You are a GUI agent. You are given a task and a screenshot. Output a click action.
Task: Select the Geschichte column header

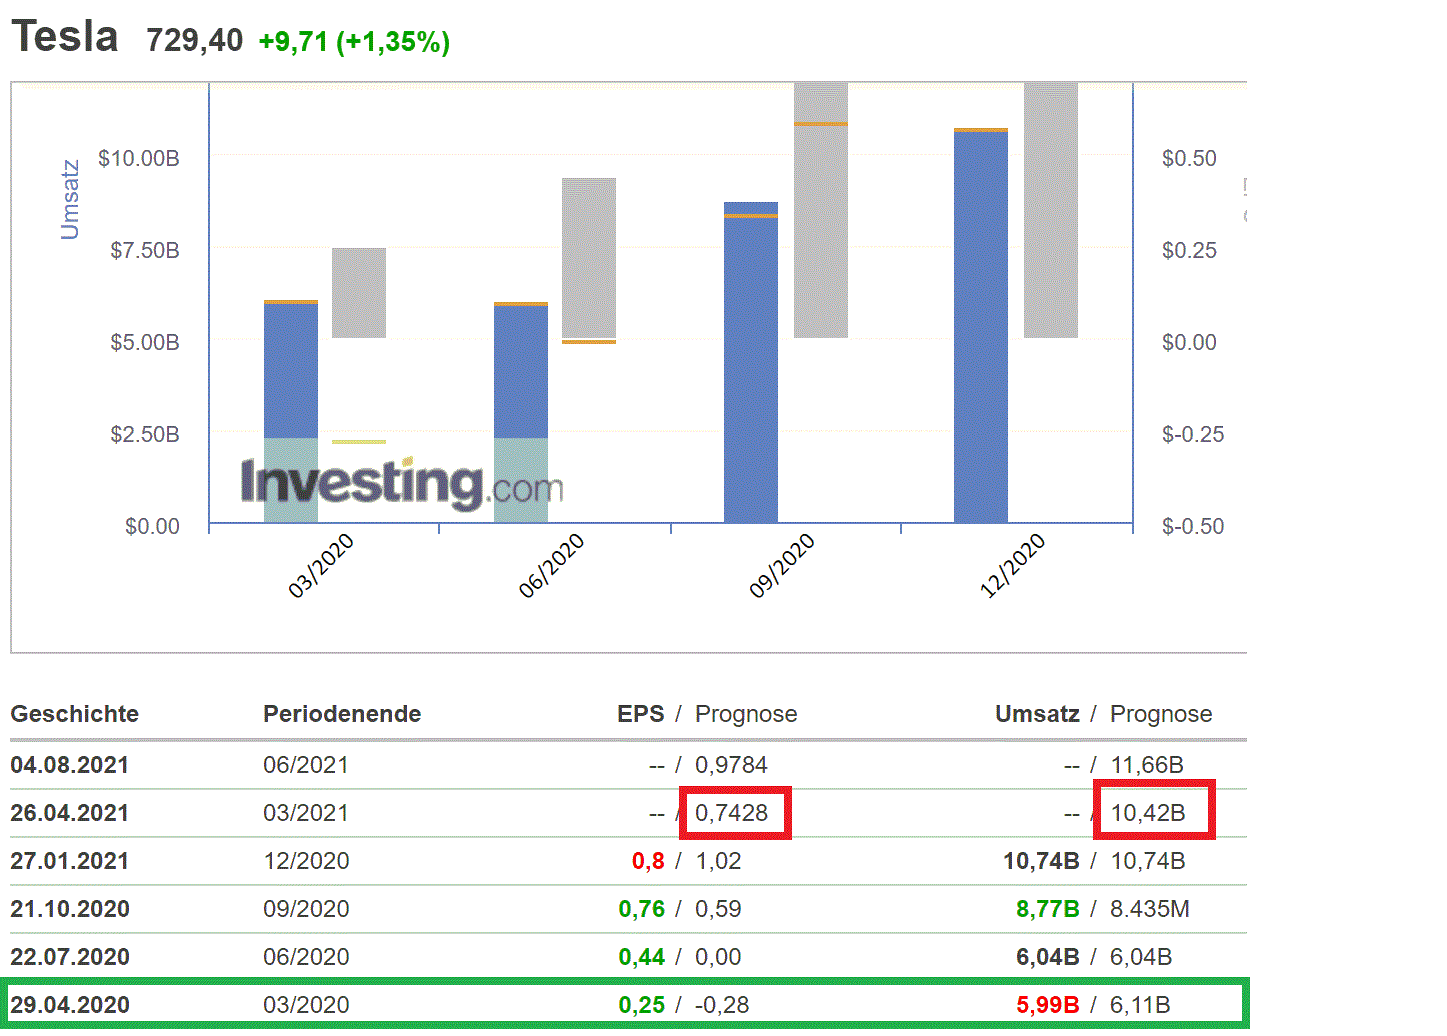(74, 714)
